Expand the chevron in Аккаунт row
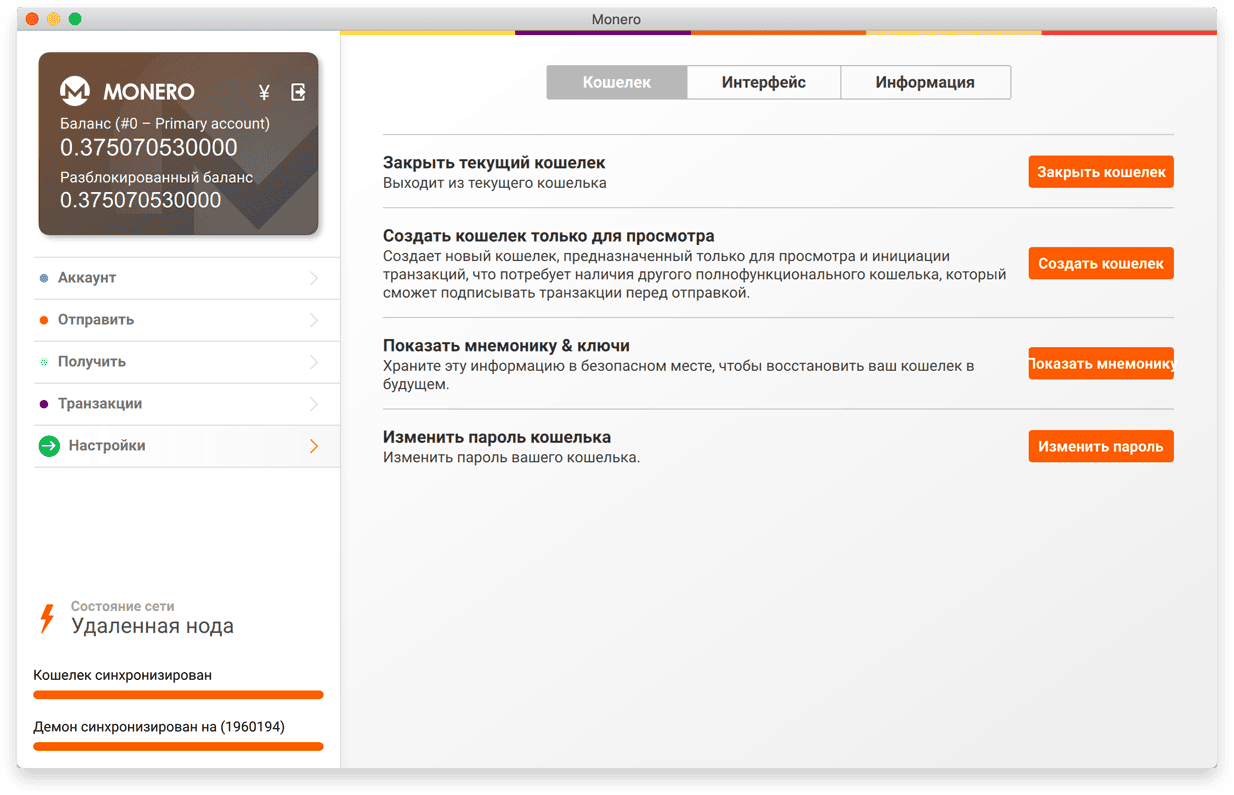1234x795 pixels. (x=314, y=278)
